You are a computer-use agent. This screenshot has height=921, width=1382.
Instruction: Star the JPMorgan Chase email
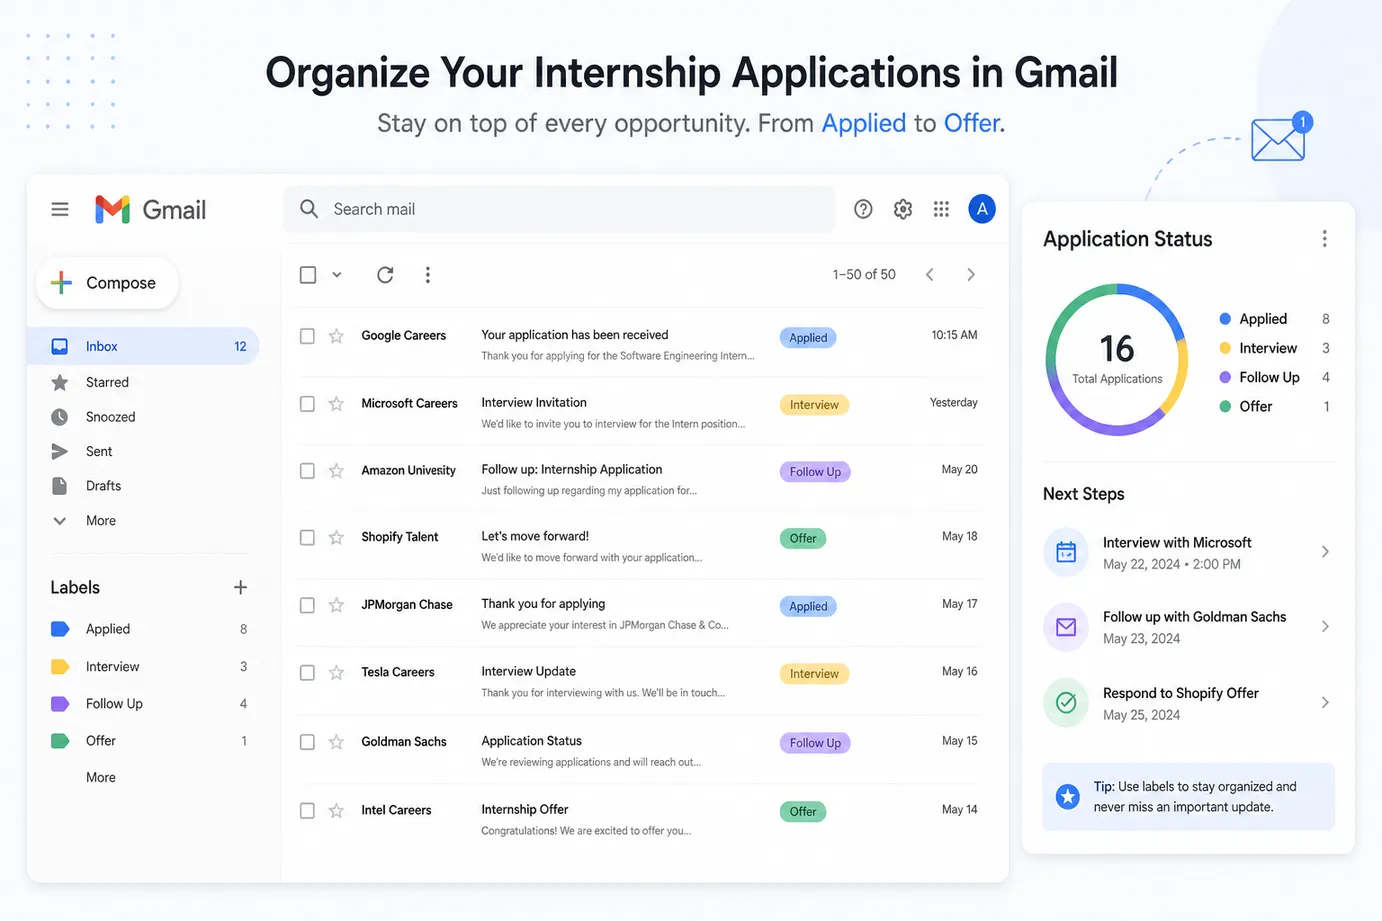[336, 605]
